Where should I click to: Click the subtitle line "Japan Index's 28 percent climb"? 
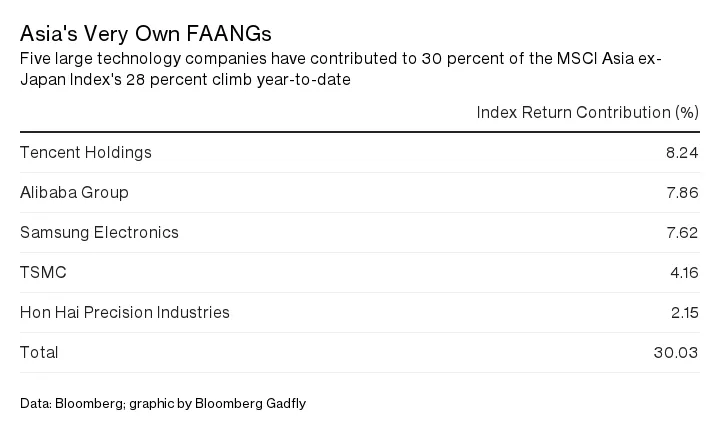[x=185, y=79]
